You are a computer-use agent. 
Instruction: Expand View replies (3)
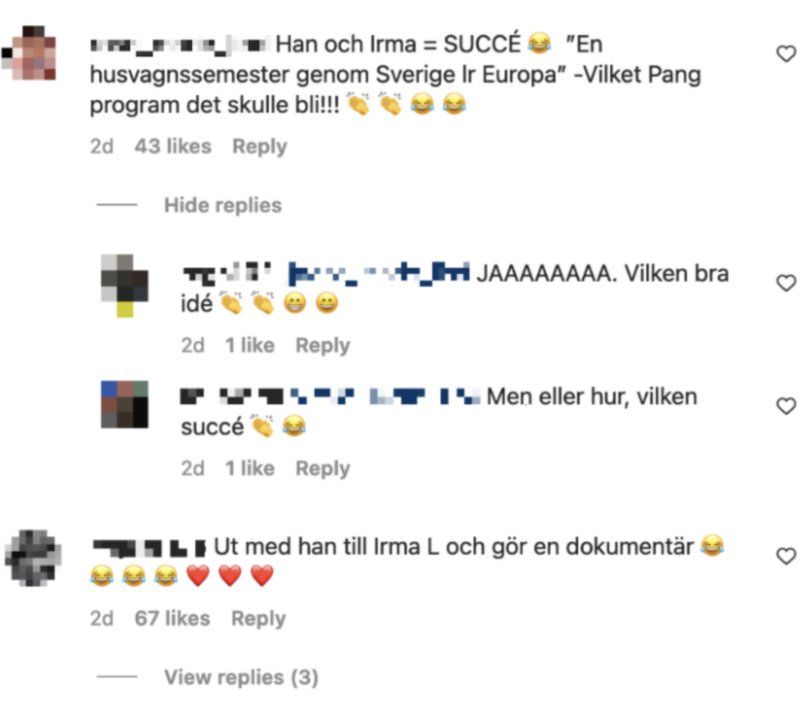pyautogui.click(x=241, y=677)
